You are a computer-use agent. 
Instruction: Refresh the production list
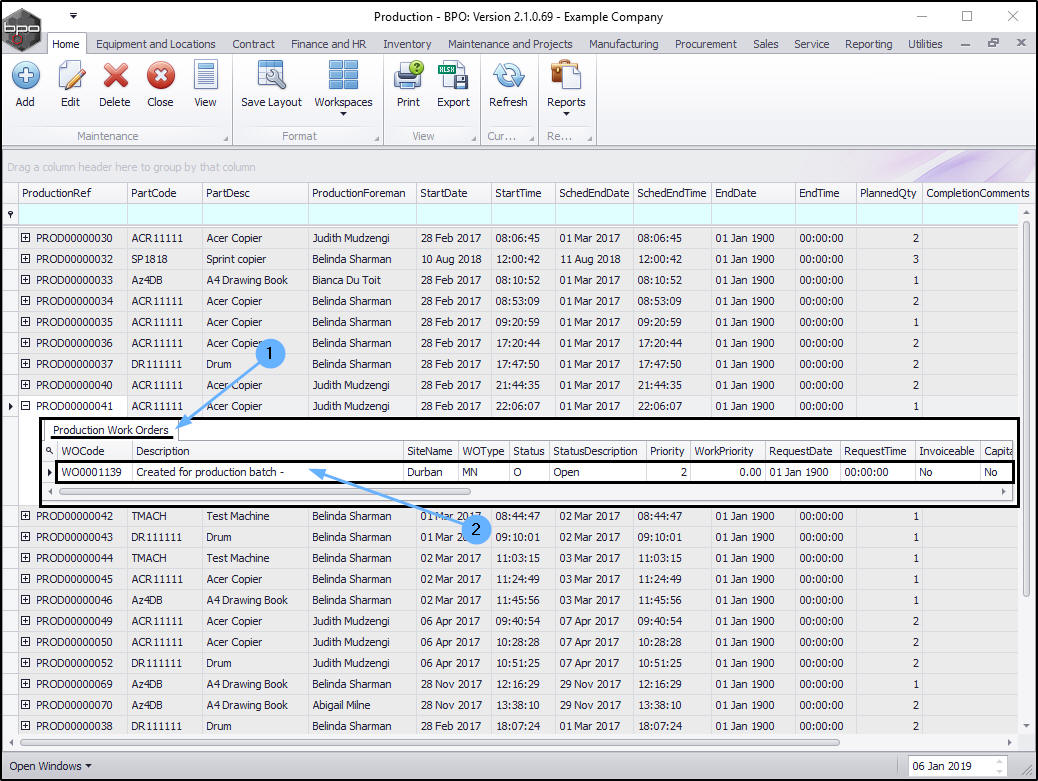pyautogui.click(x=508, y=84)
